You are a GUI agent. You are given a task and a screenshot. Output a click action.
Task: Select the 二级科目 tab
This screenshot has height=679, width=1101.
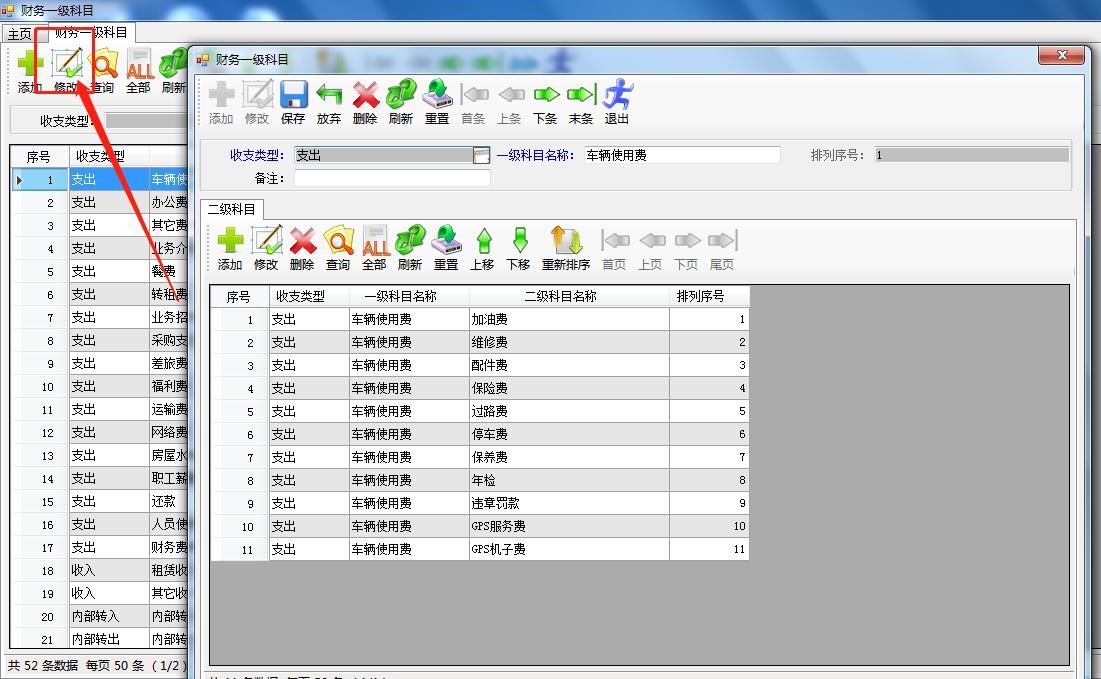coord(232,209)
